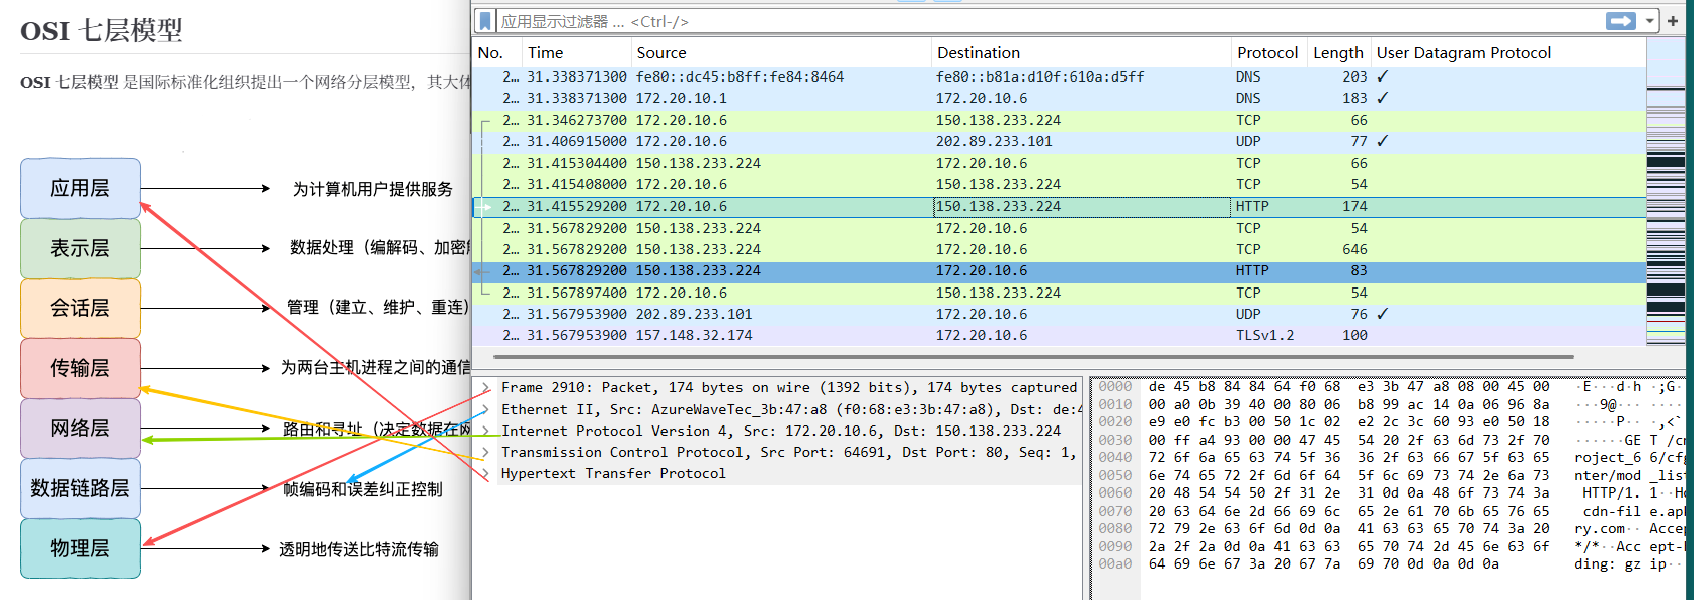Focus the display filter input field
The width and height of the screenshot is (1694, 600).
pyautogui.click(x=1050, y=21)
